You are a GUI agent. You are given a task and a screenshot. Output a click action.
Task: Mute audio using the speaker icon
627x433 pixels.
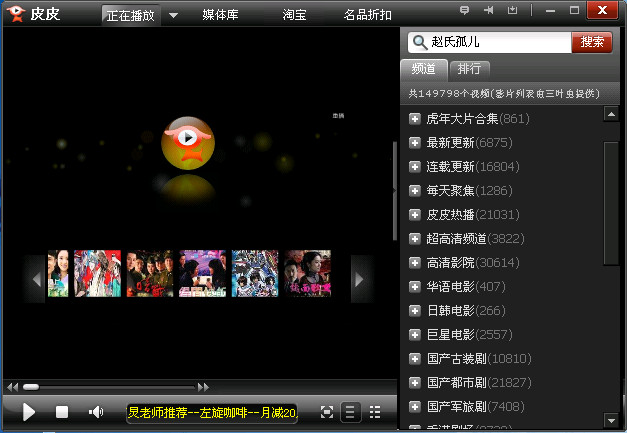pyautogui.click(x=96, y=411)
